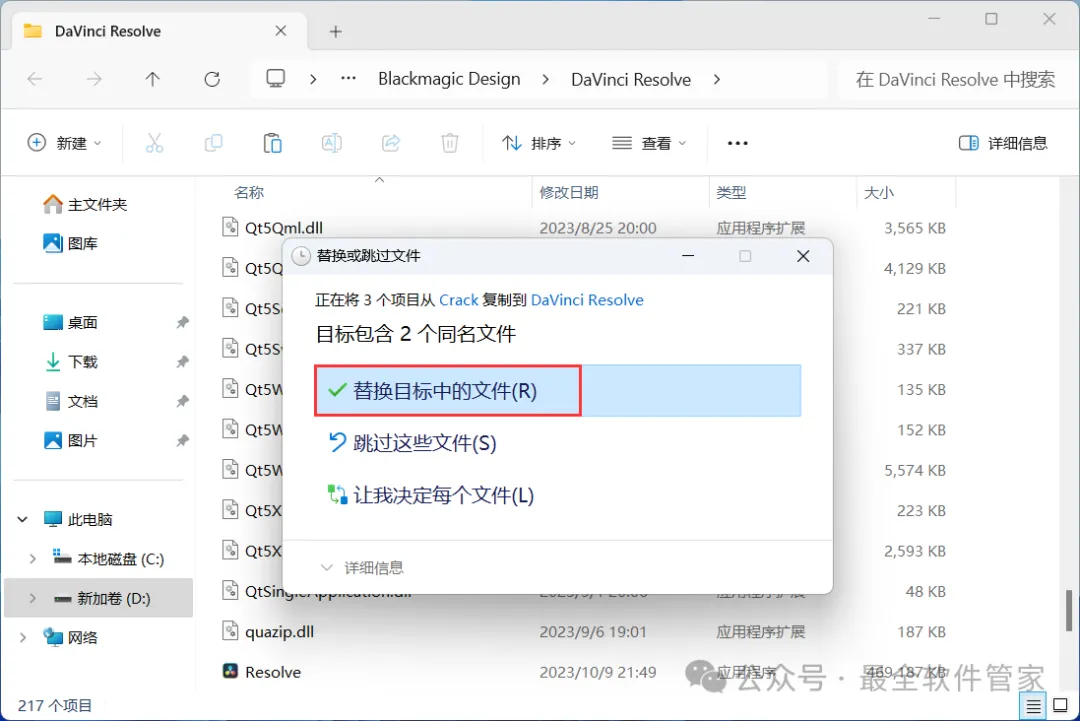Expand 详细信息 in the replace dialog
This screenshot has height=721, width=1080.
(362, 567)
